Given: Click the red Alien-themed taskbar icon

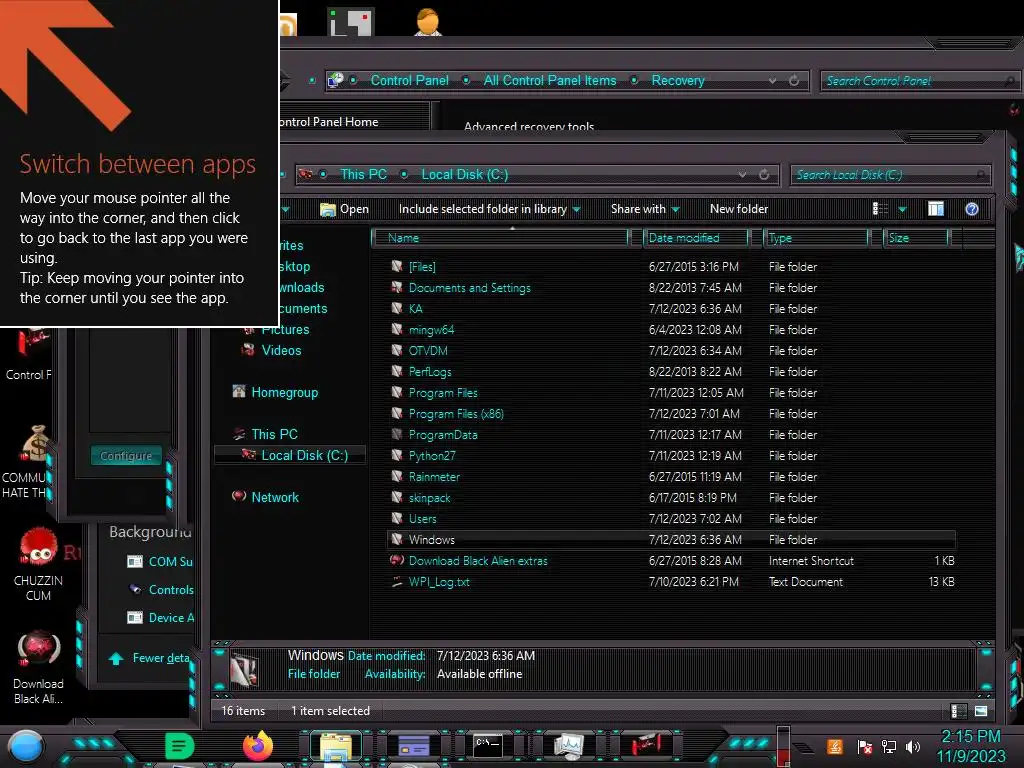Looking at the screenshot, I should [x=646, y=744].
